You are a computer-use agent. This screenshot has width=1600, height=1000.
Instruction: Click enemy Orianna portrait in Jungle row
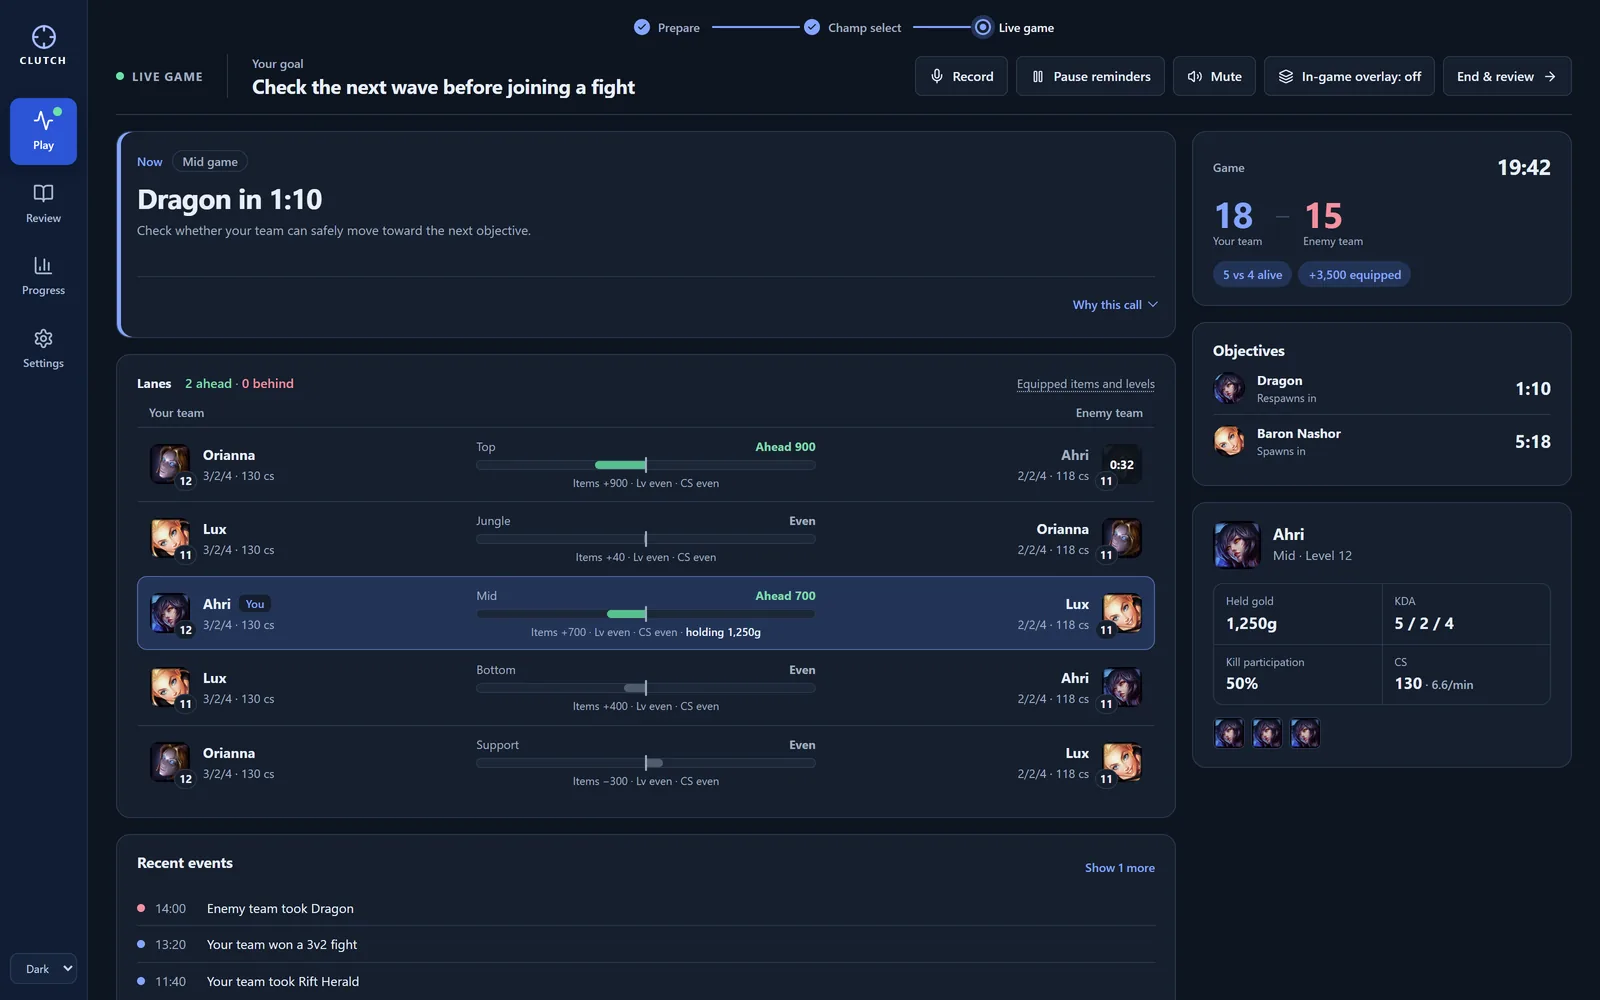[x=1122, y=538]
